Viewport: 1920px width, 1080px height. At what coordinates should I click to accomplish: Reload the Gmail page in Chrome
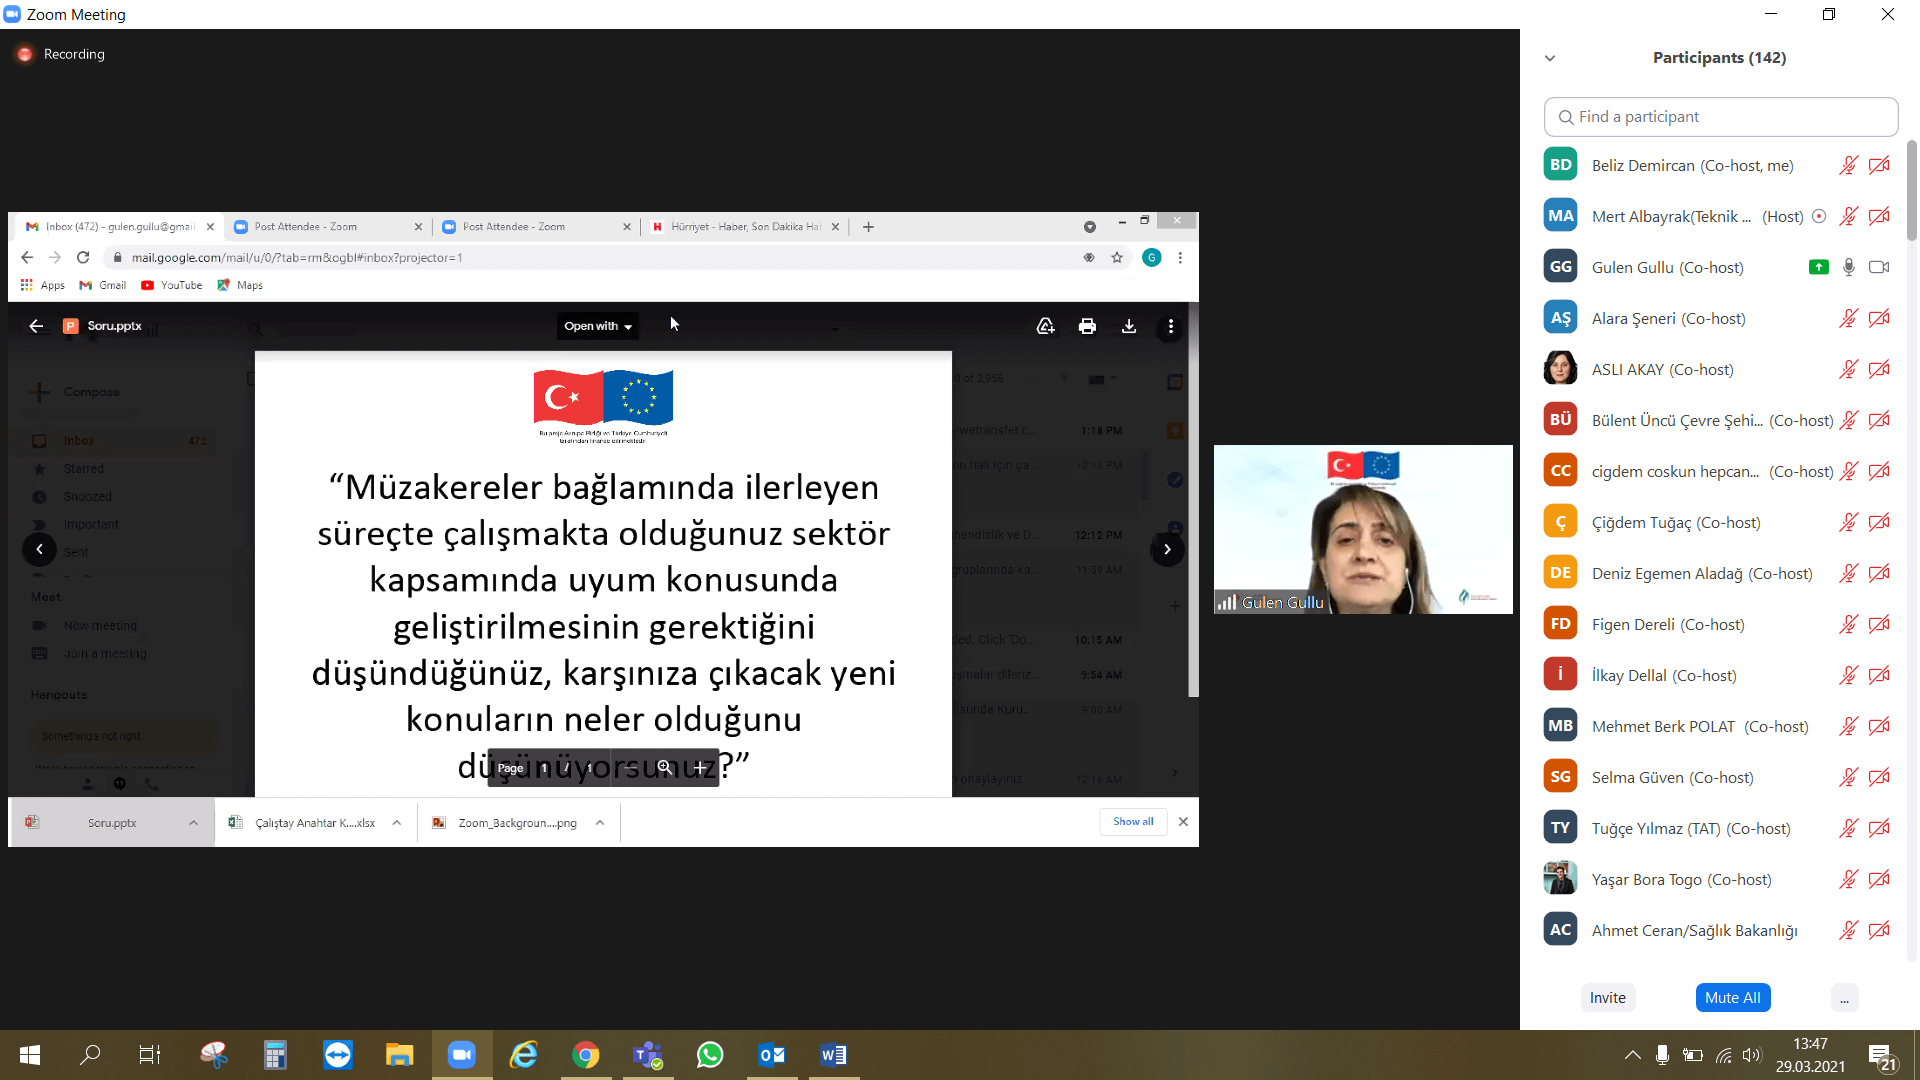[x=83, y=257]
